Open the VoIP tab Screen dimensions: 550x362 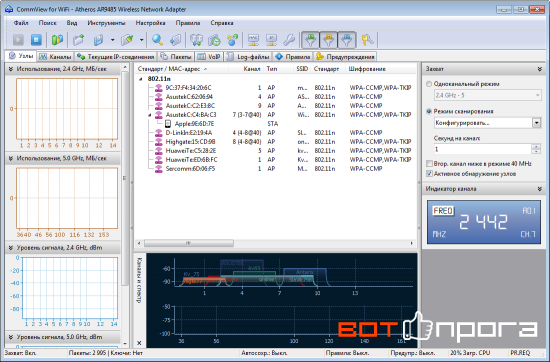209,56
